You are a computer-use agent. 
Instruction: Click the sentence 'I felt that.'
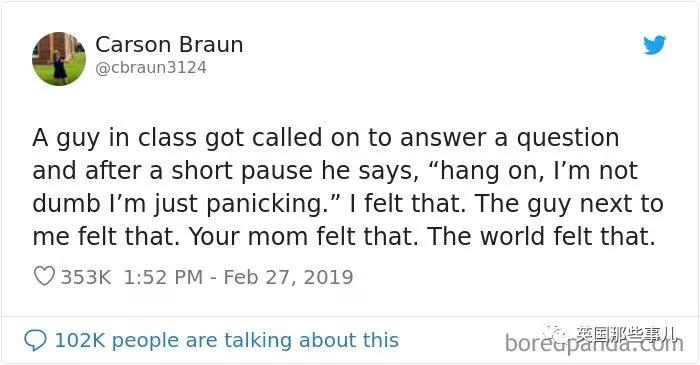[x=408, y=203]
